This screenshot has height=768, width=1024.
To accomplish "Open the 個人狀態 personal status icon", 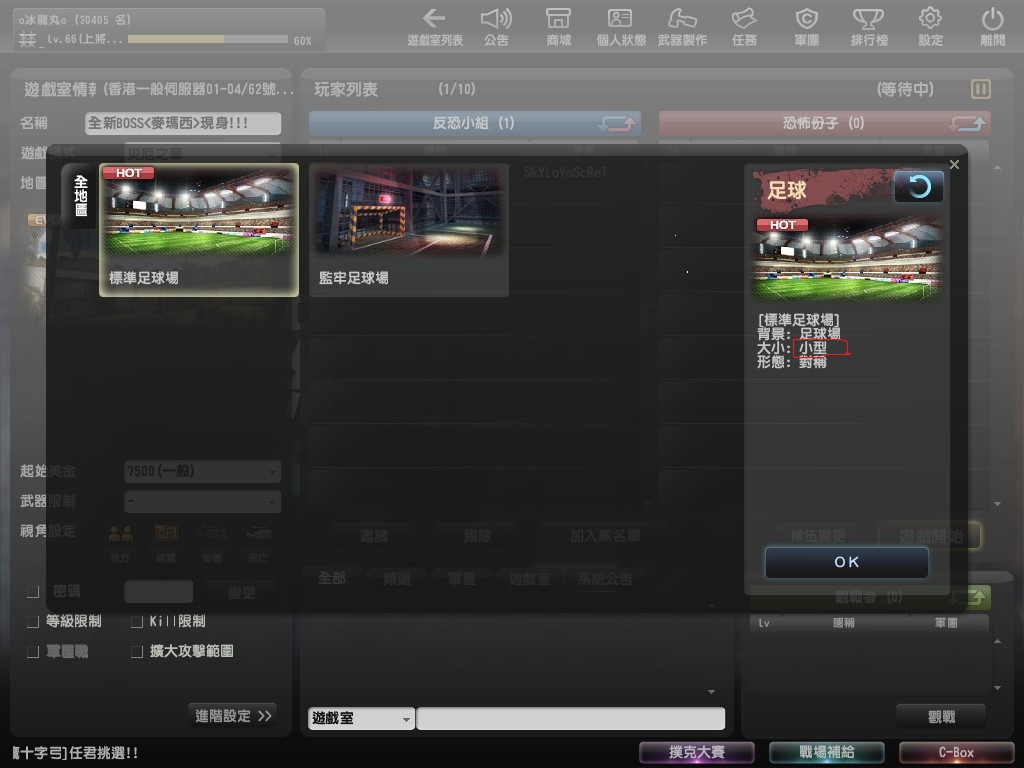I will 620,20.
